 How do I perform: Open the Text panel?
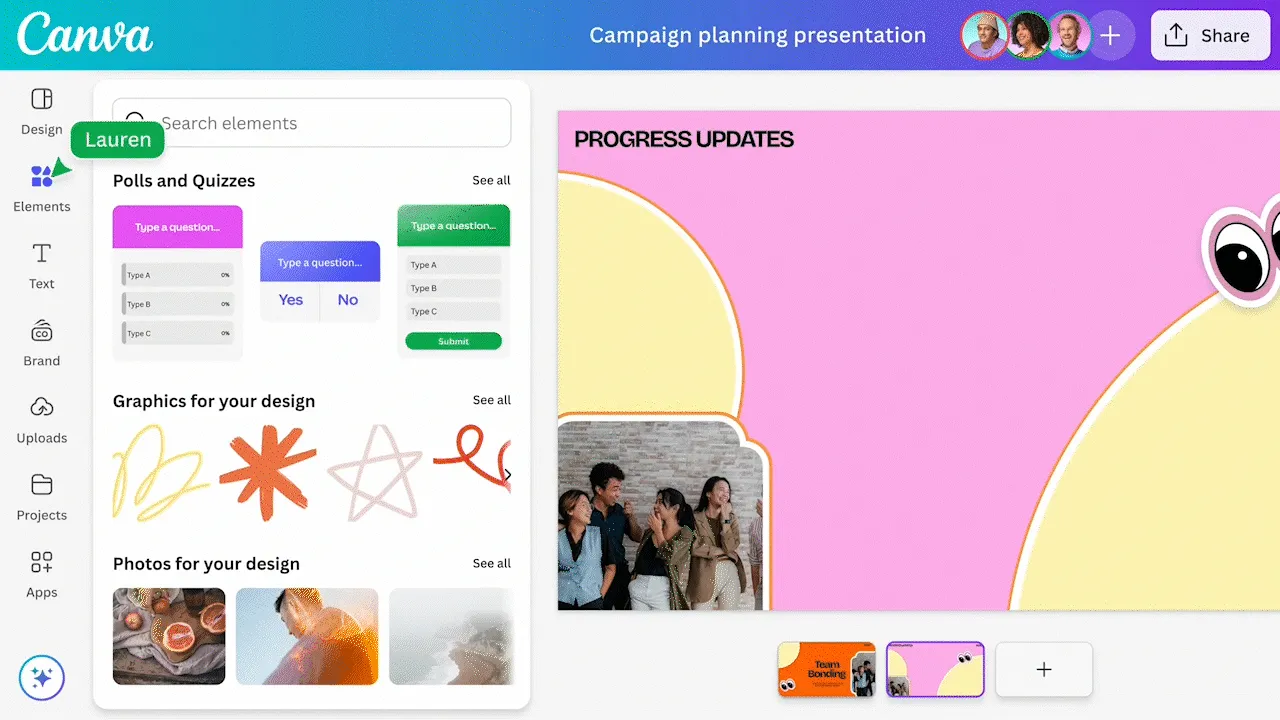(x=41, y=265)
